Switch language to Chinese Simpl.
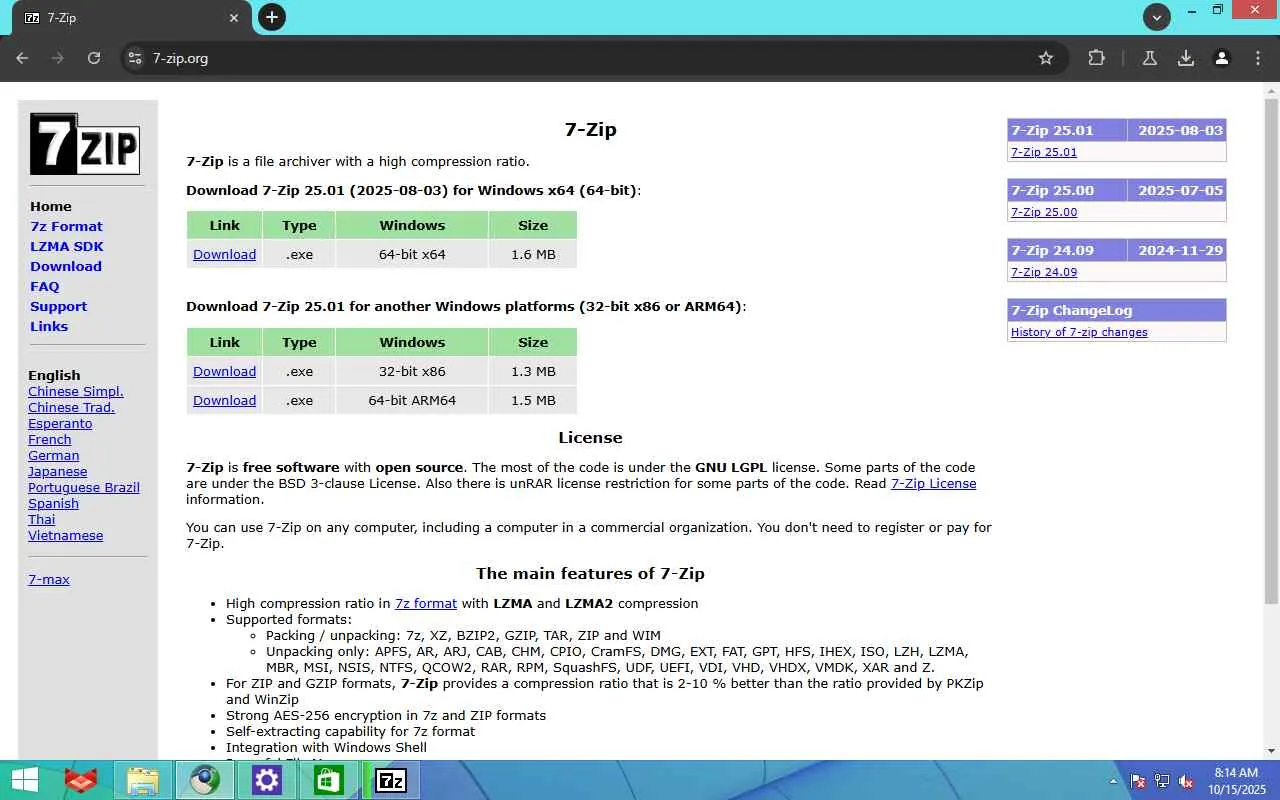The height and width of the screenshot is (800, 1280). coord(76,391)
